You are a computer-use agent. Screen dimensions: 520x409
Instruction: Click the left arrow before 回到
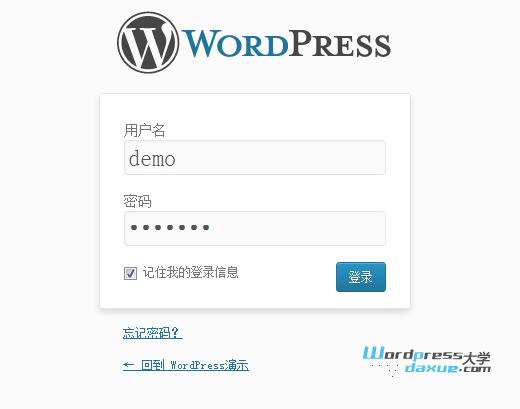tap(128, 365)
